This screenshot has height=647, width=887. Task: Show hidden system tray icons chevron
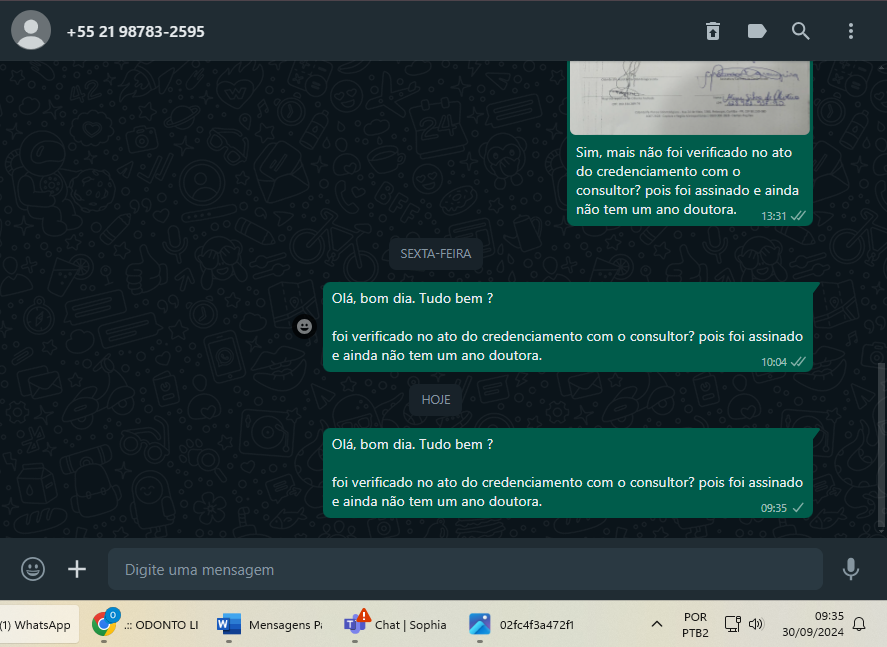pyautogui.click(x=657, y=625)
